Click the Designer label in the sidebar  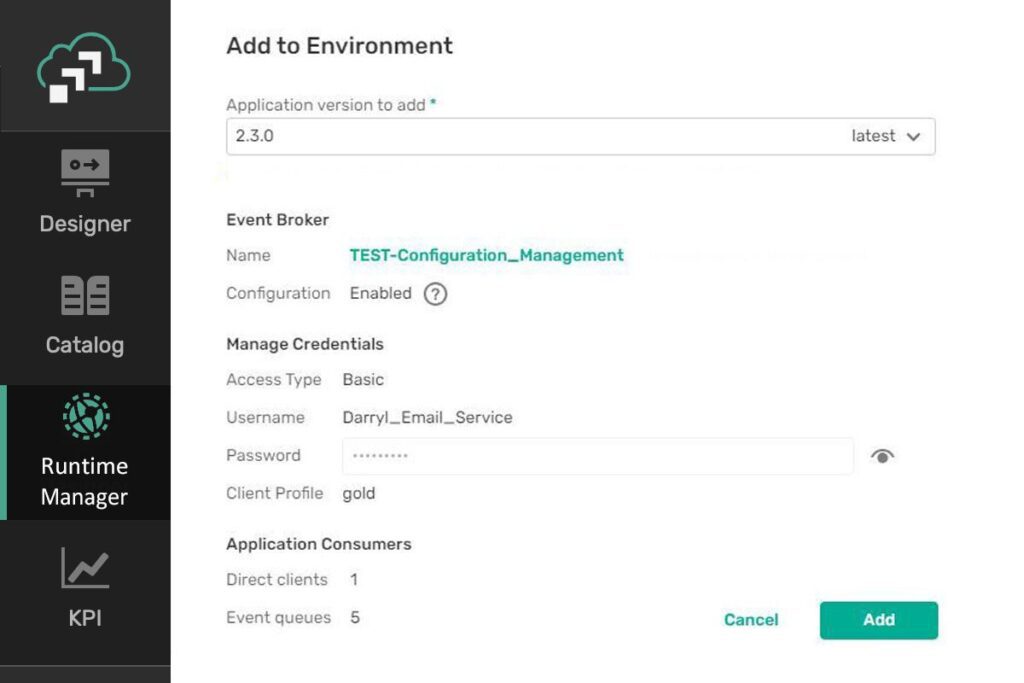tap(85, 224)
